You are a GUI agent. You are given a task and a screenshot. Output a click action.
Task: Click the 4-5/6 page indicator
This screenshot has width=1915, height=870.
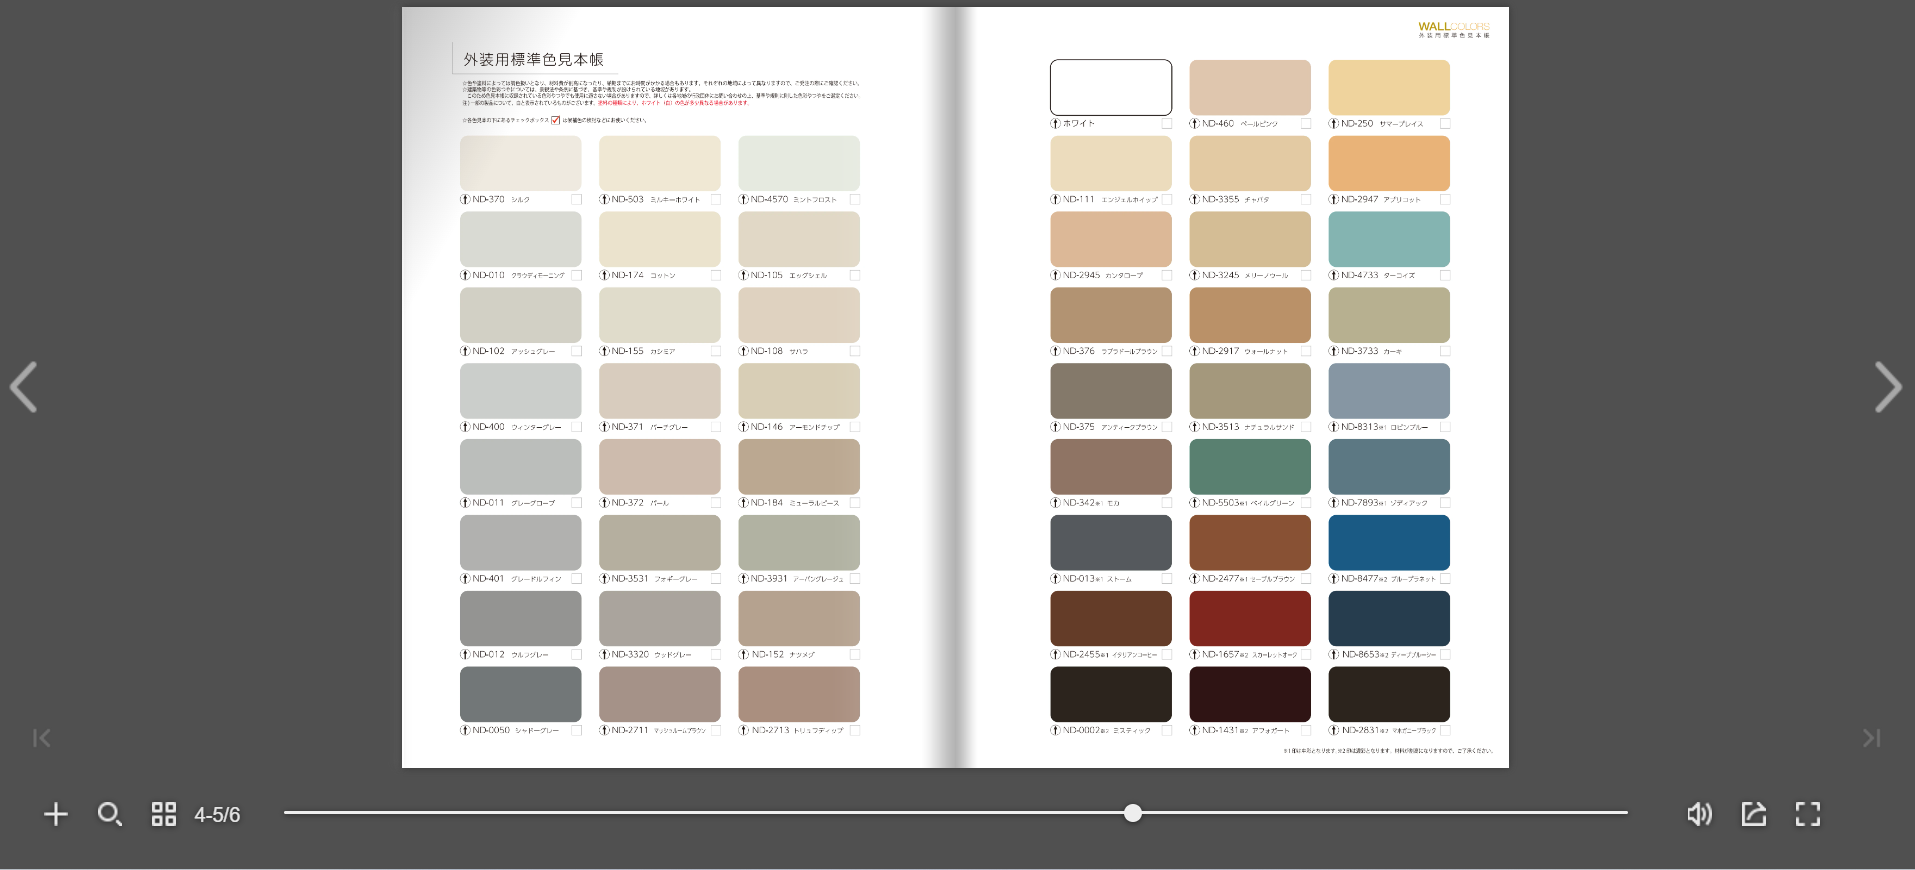(217, 815)
